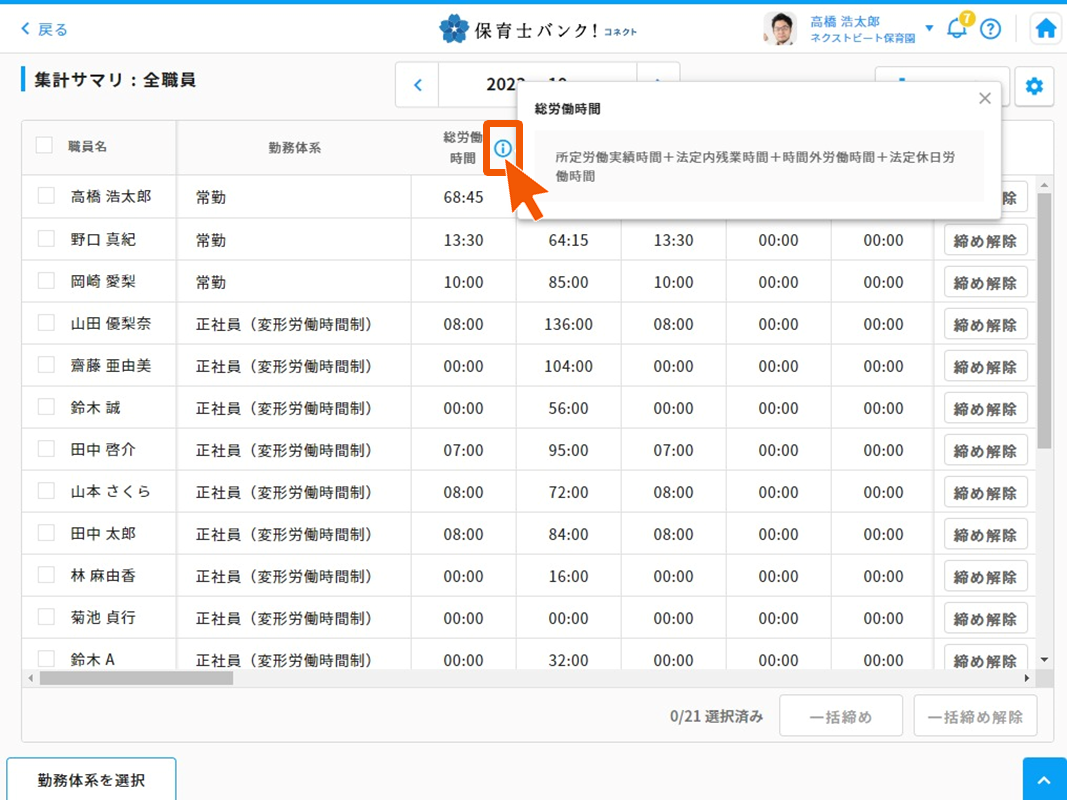Click the horizontal scrollbar thumb
This screenshot has height=800, width=1067.
coord(135,678)
